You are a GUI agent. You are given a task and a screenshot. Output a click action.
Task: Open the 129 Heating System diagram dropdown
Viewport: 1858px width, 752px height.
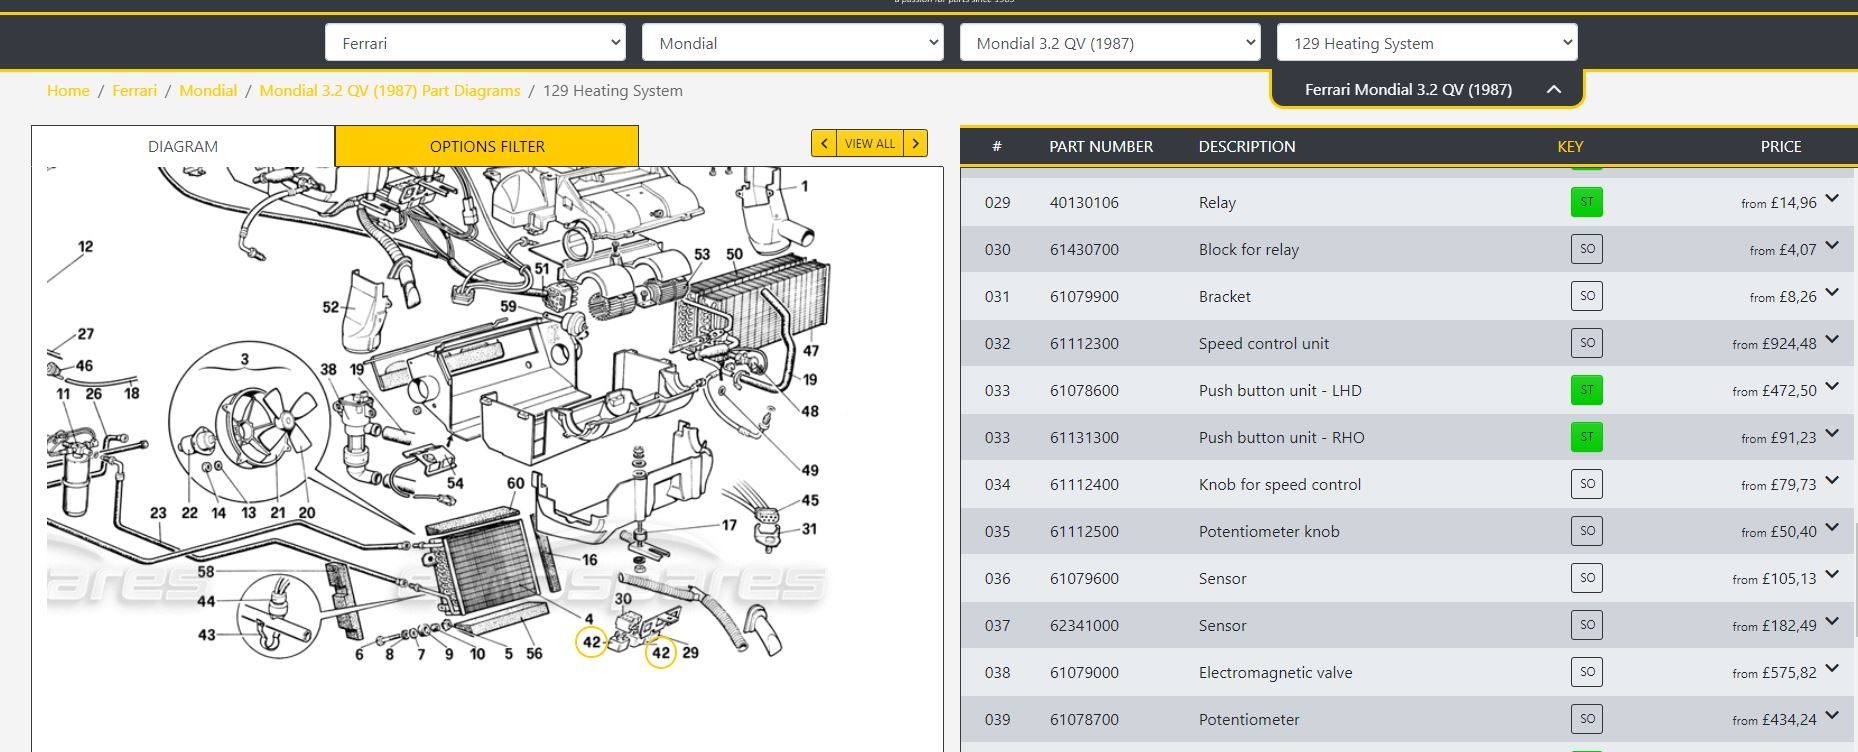pos(1426,43)
